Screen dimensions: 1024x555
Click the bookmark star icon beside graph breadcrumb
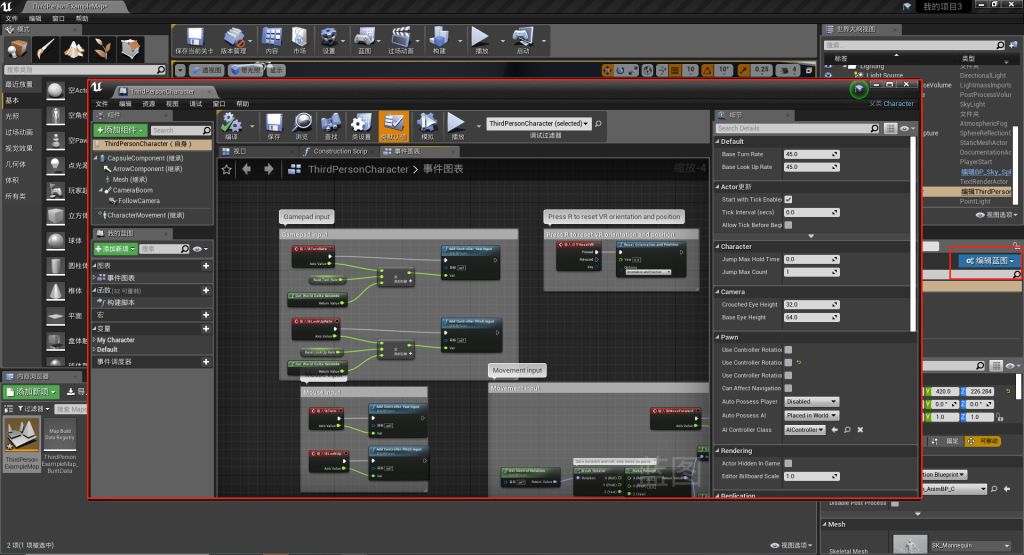pos(226,169)
